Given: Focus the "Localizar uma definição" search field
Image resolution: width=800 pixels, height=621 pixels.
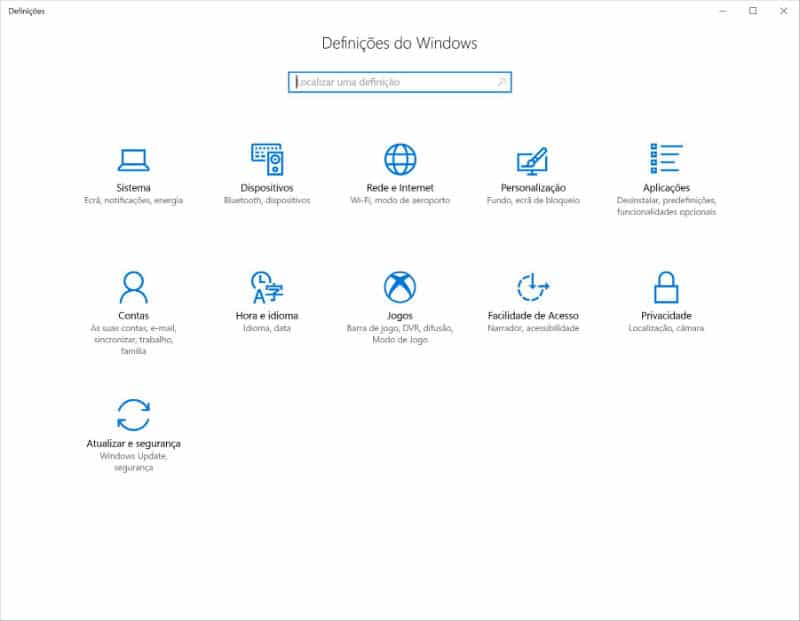Looking at the screenshot, I should click(x=400, y=82).
